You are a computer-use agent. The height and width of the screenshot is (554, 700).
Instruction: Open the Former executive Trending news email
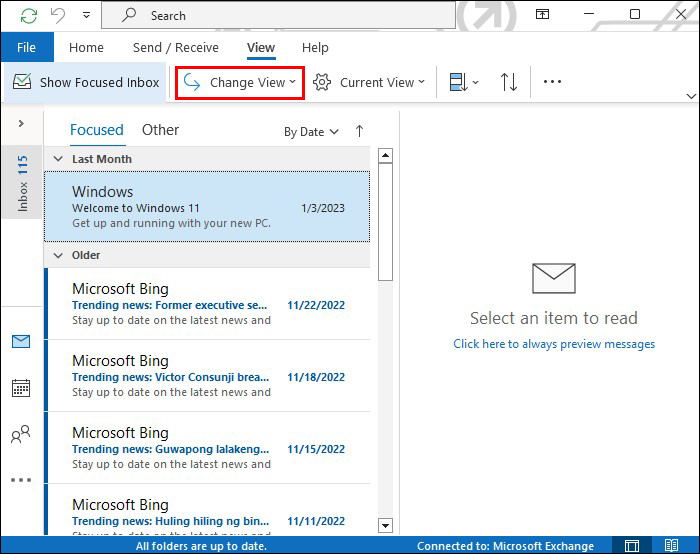point(207,304)
